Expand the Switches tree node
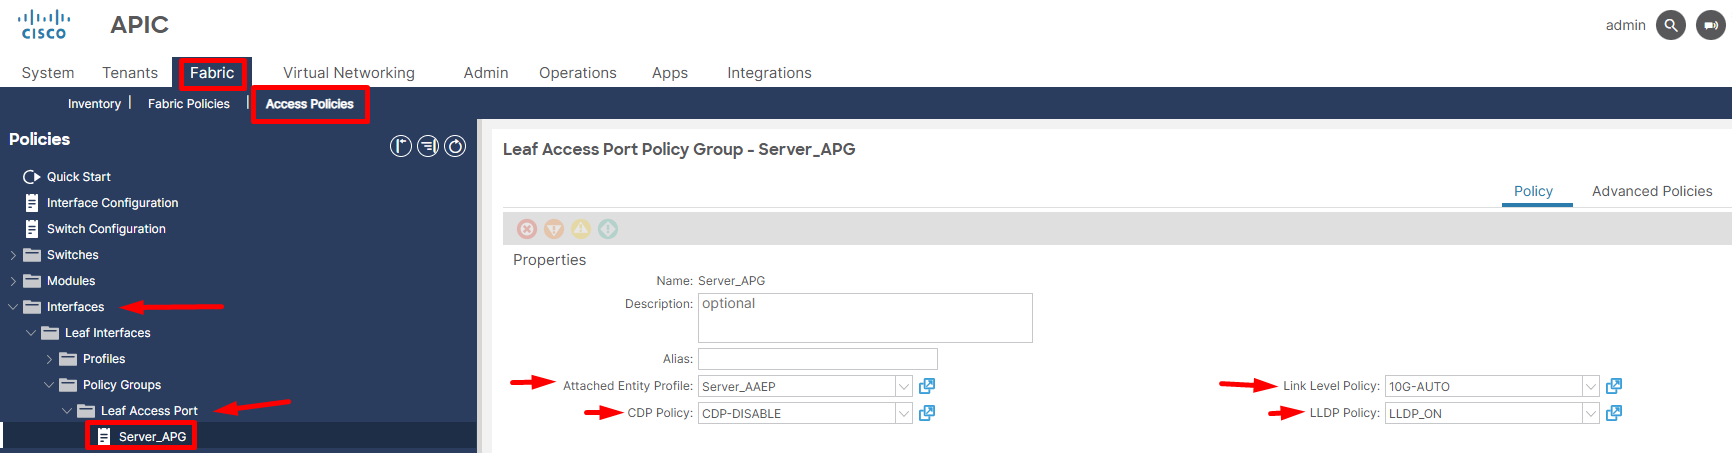The image size is (1732, 453). pos(13,255)
